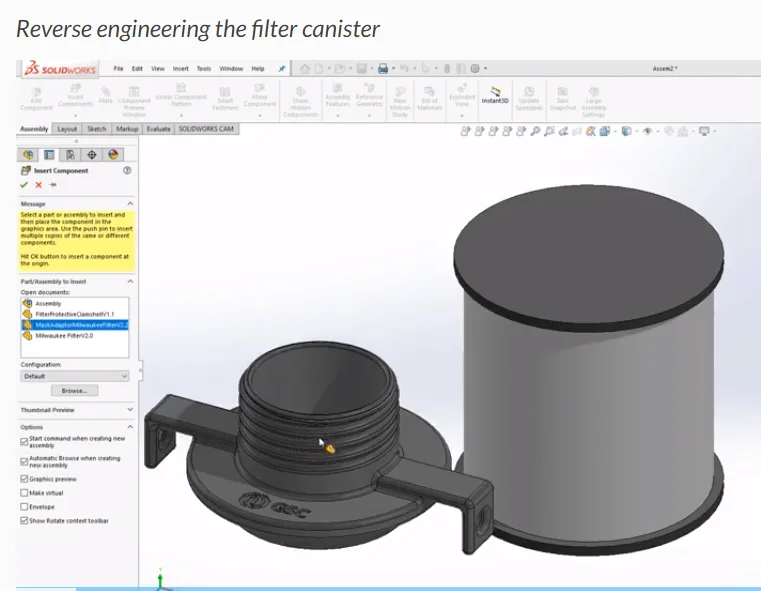Viewport: 761px width, 591px height.
Task: Switch to the Evaluate tab
Action: tap(158, 129)
